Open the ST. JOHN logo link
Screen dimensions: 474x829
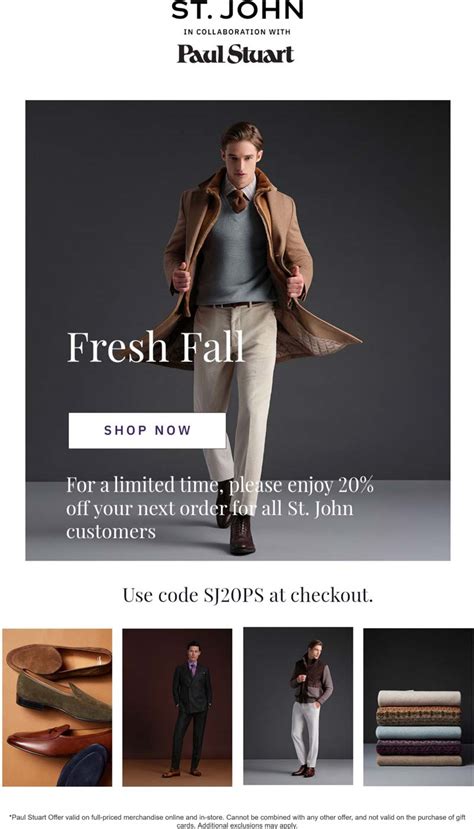(237, 10)
